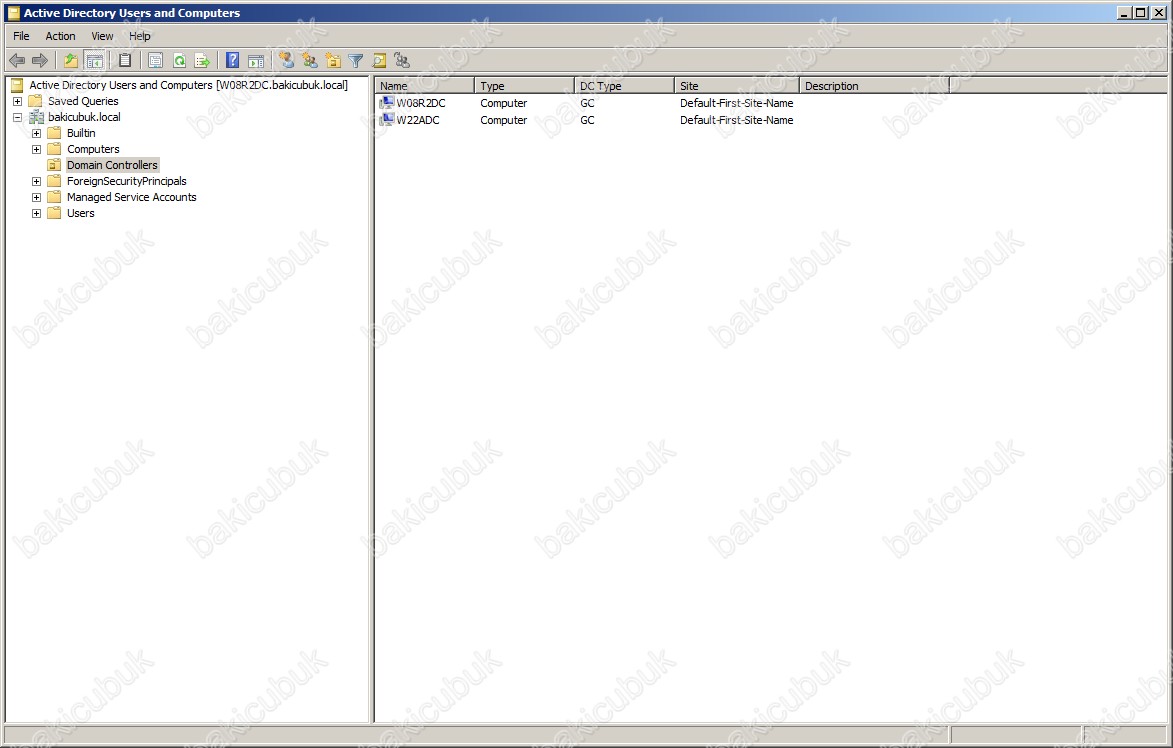The height and width of the screenshot is (748, 1173).
Task: Click the Back arrow toolbar icon
Action: click(16, 61)
